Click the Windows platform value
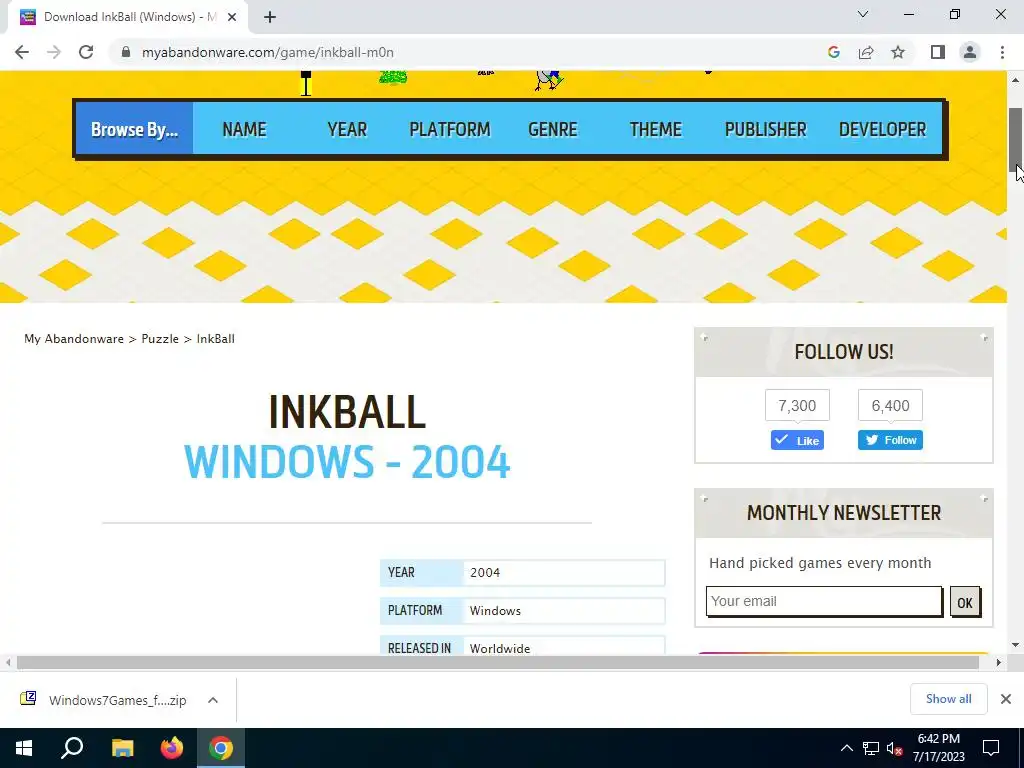Image resolution: width=1024 pixels, height=768 pixels. (495, 611)
